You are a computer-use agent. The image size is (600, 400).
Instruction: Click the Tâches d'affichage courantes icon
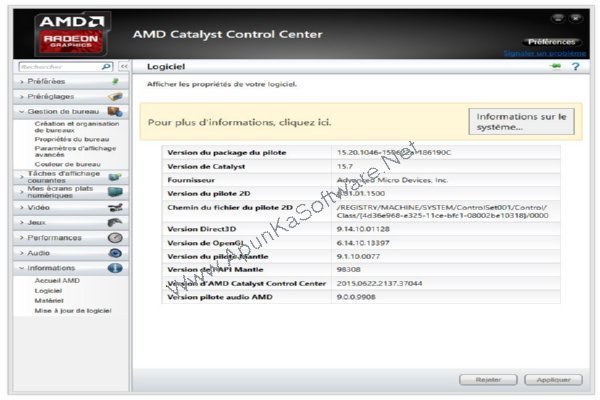tap(115, 177)
